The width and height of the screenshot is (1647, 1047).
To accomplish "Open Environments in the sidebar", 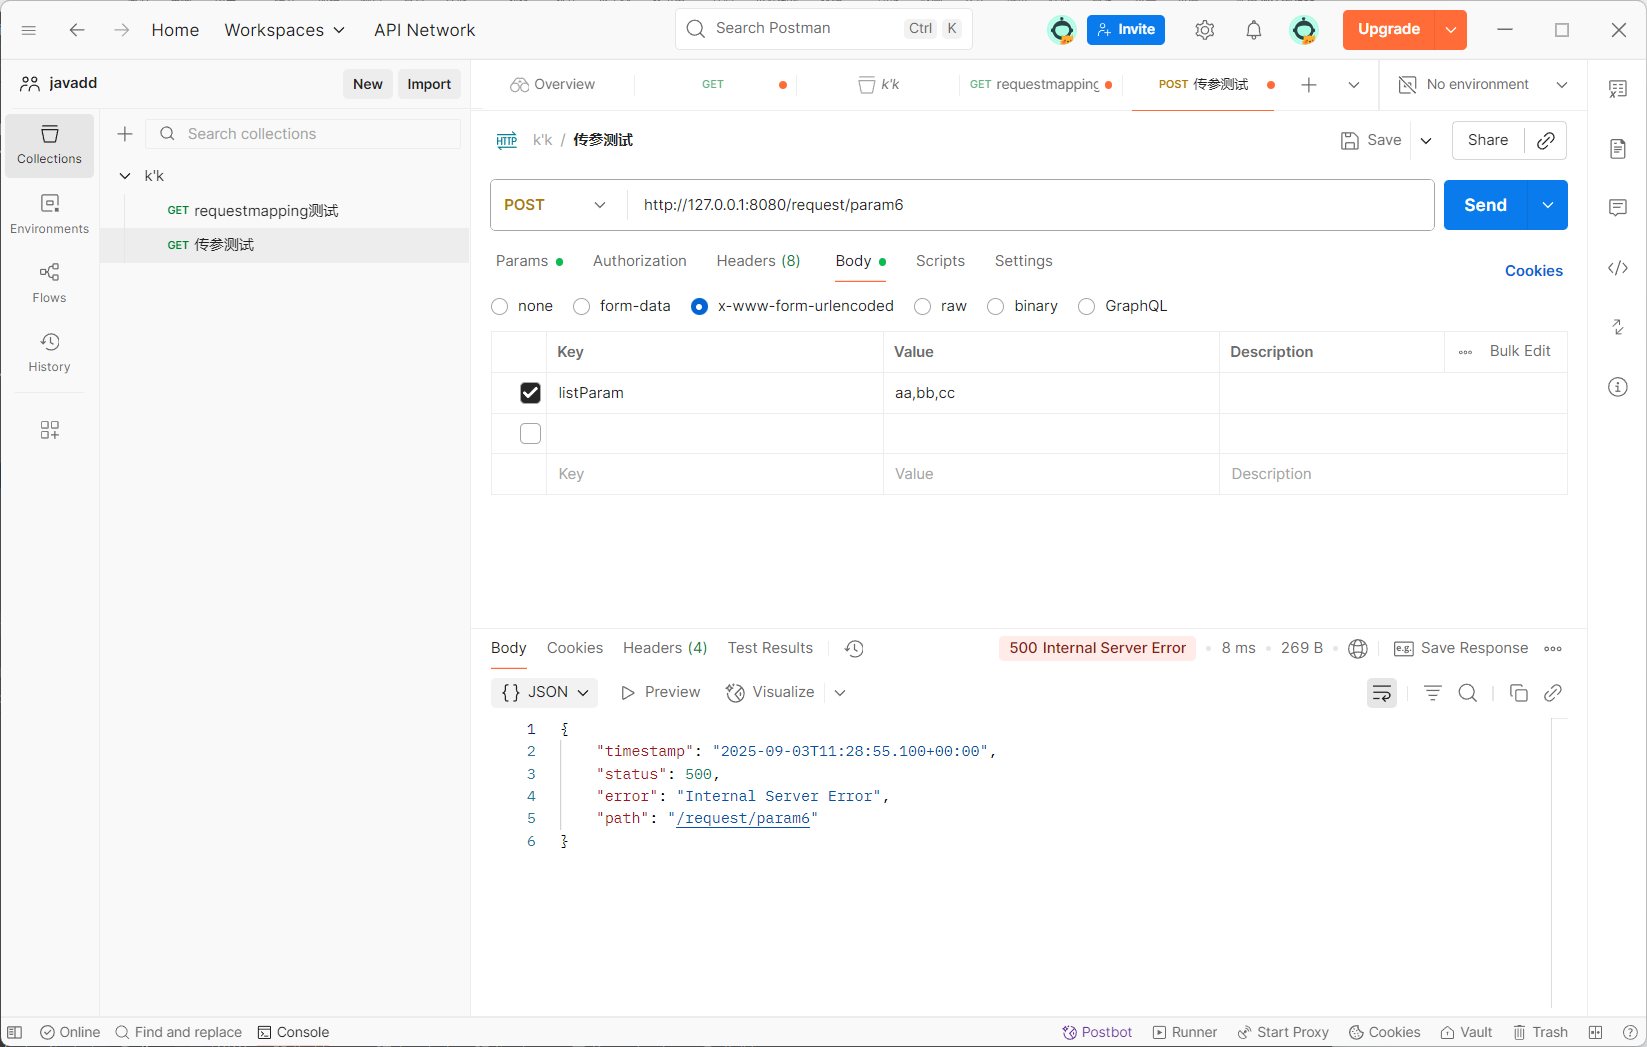I will click(49, 214).
